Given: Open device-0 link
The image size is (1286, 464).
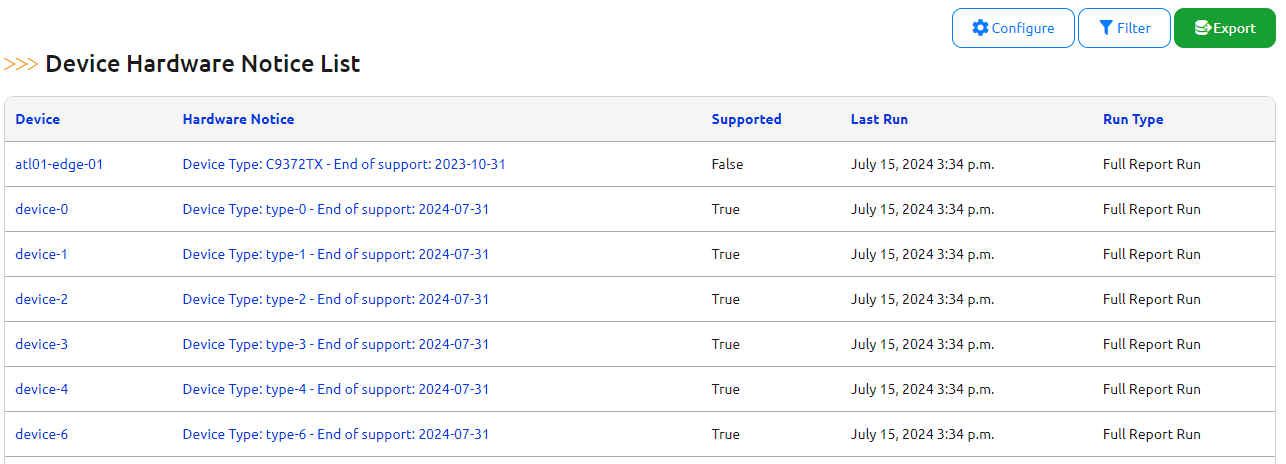Looking at the screenshot, I should coord(42,209).
